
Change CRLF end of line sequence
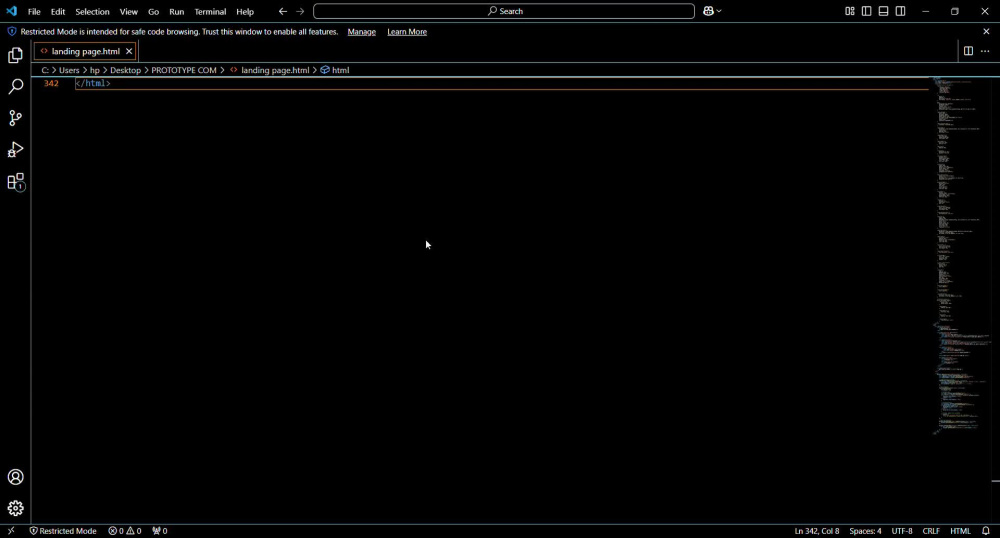930,530
